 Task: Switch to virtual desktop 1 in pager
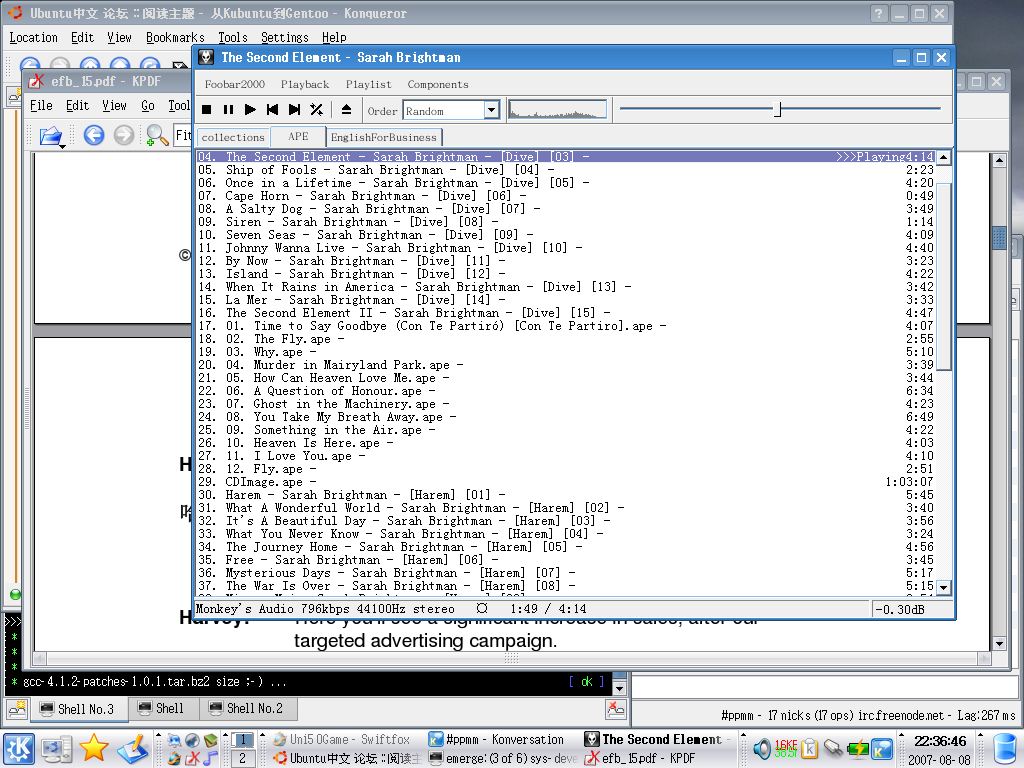coord(242,739)
